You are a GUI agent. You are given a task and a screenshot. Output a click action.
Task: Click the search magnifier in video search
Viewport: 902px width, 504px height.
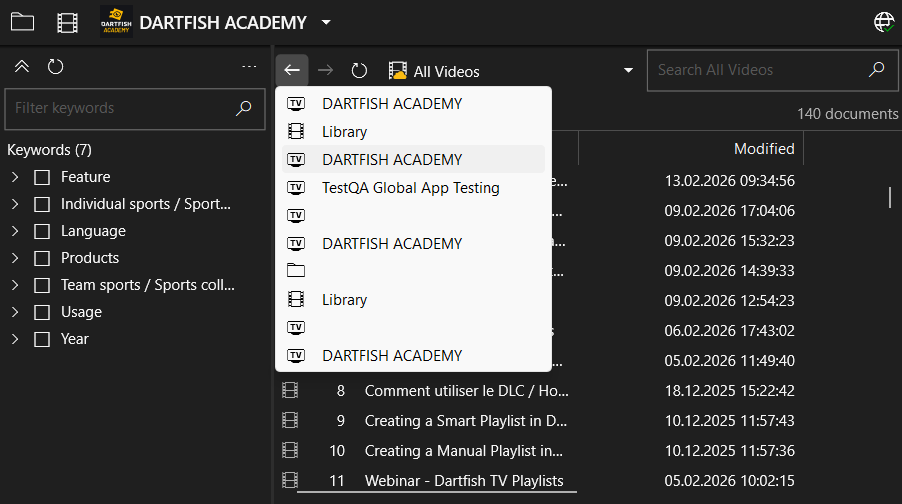tap(877, 70)
